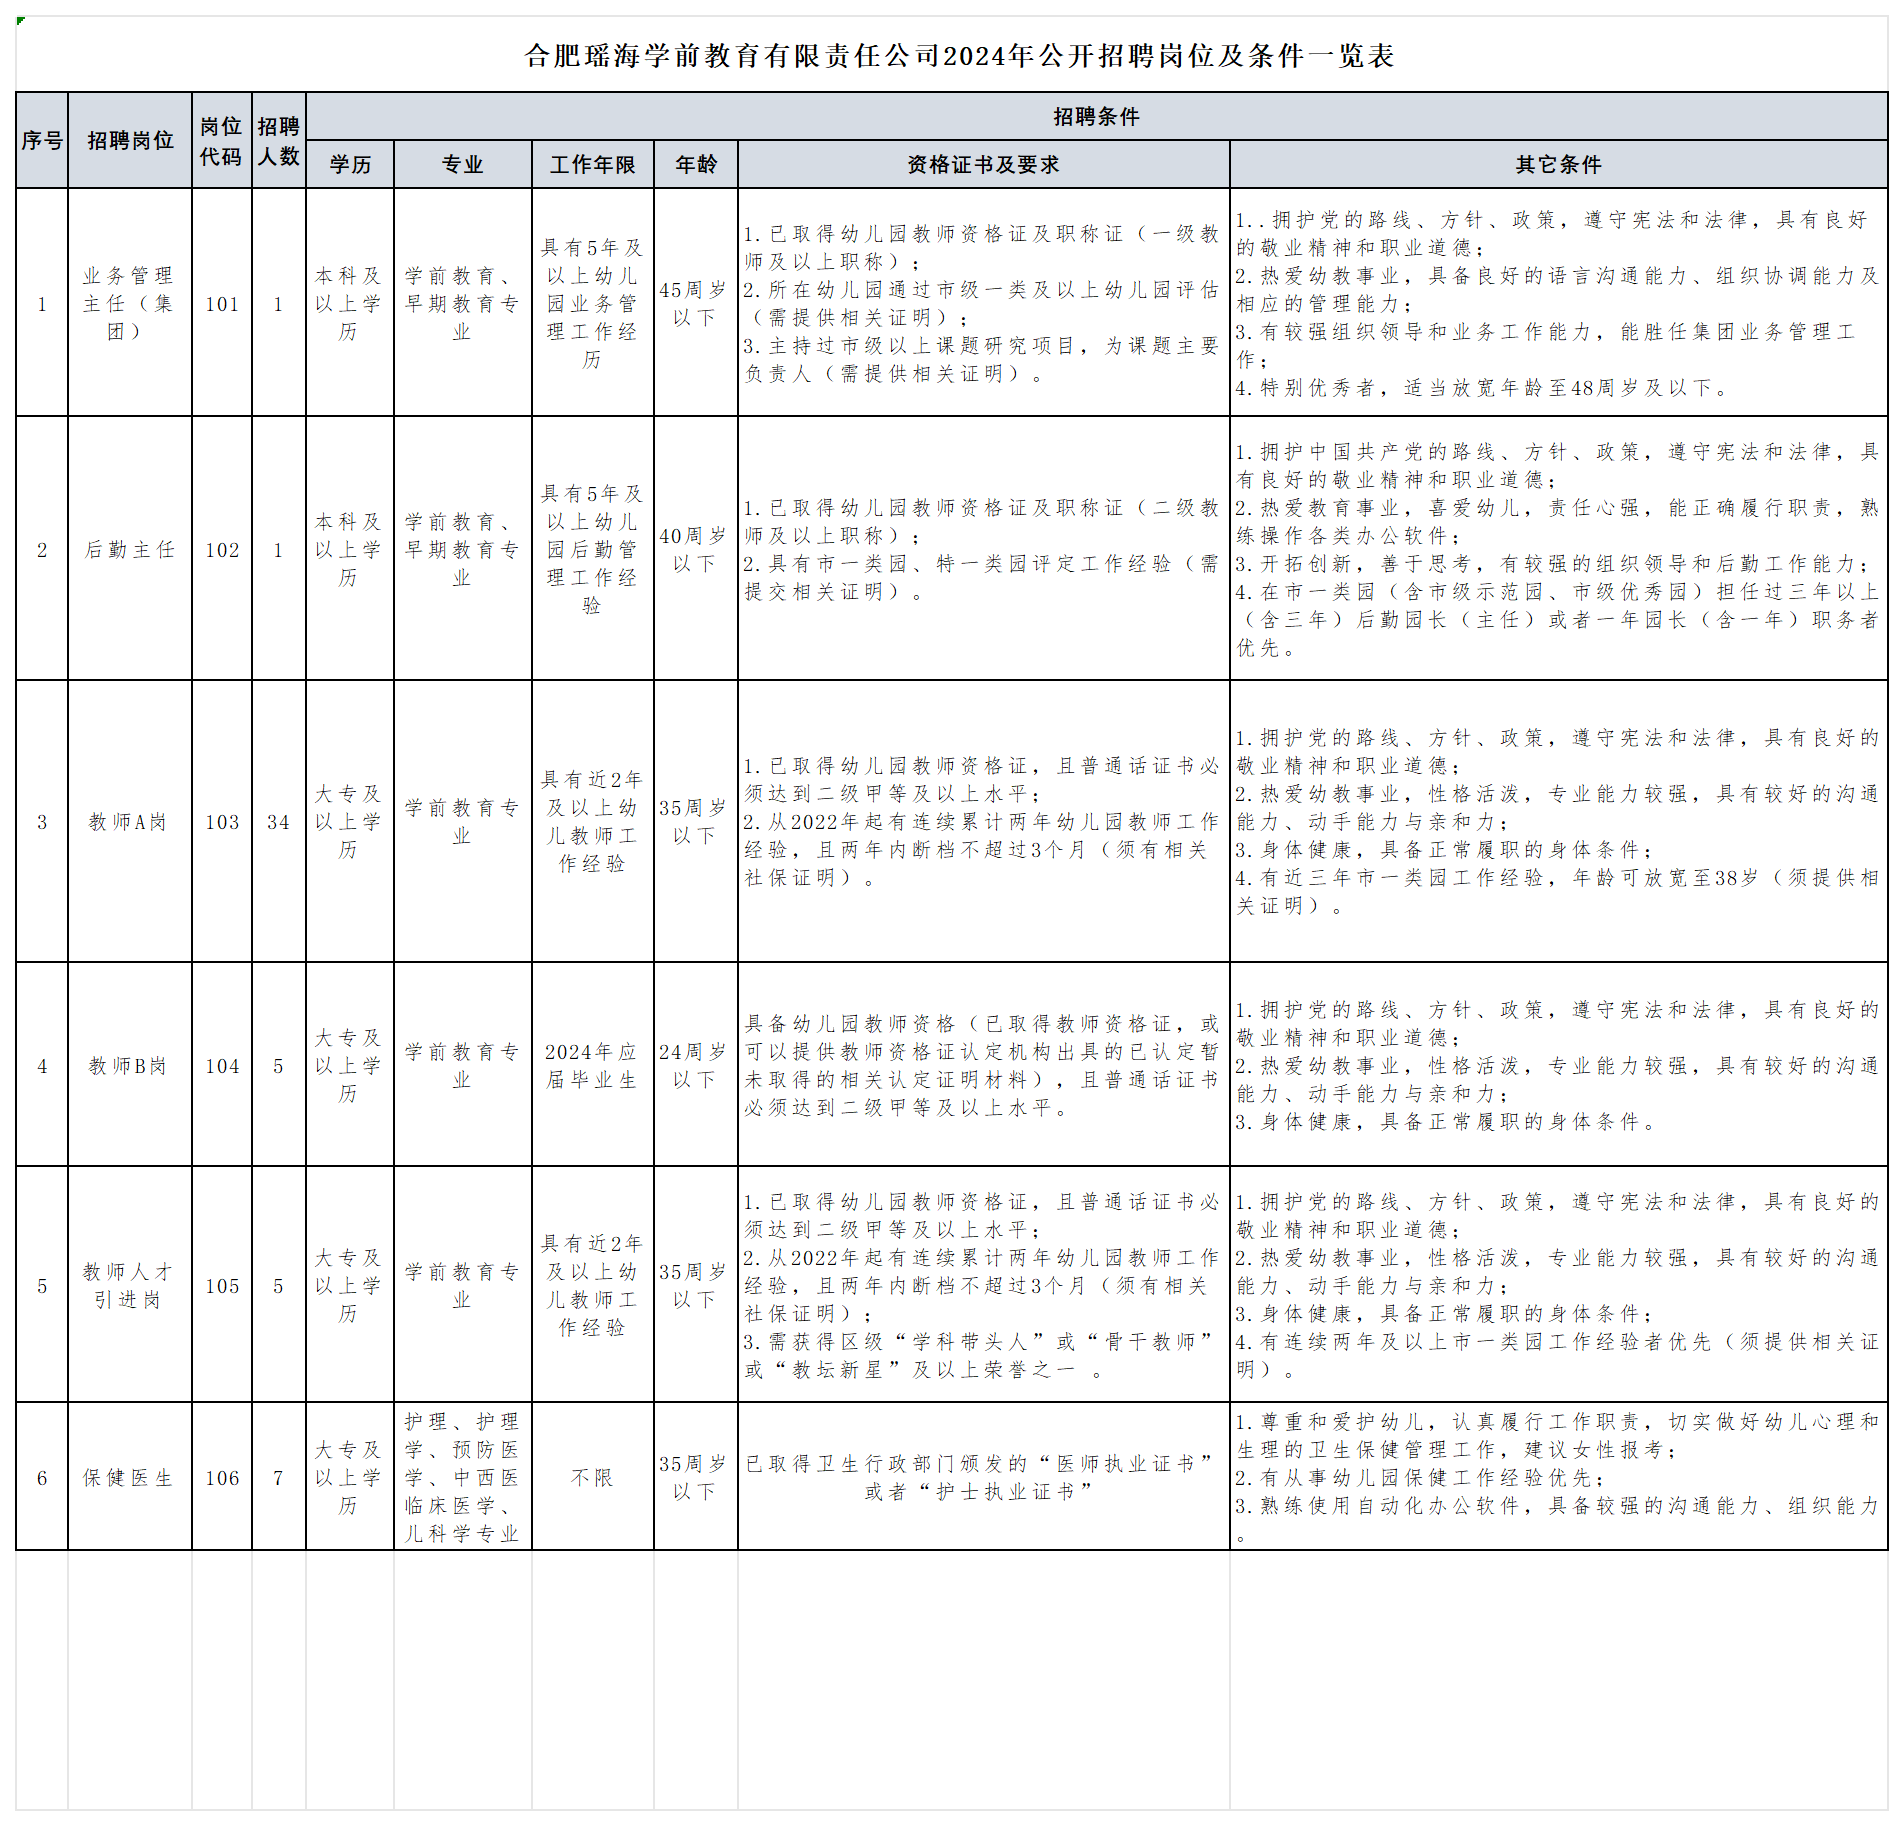Click the 24周岁以下 age cell

(696, 1065)
